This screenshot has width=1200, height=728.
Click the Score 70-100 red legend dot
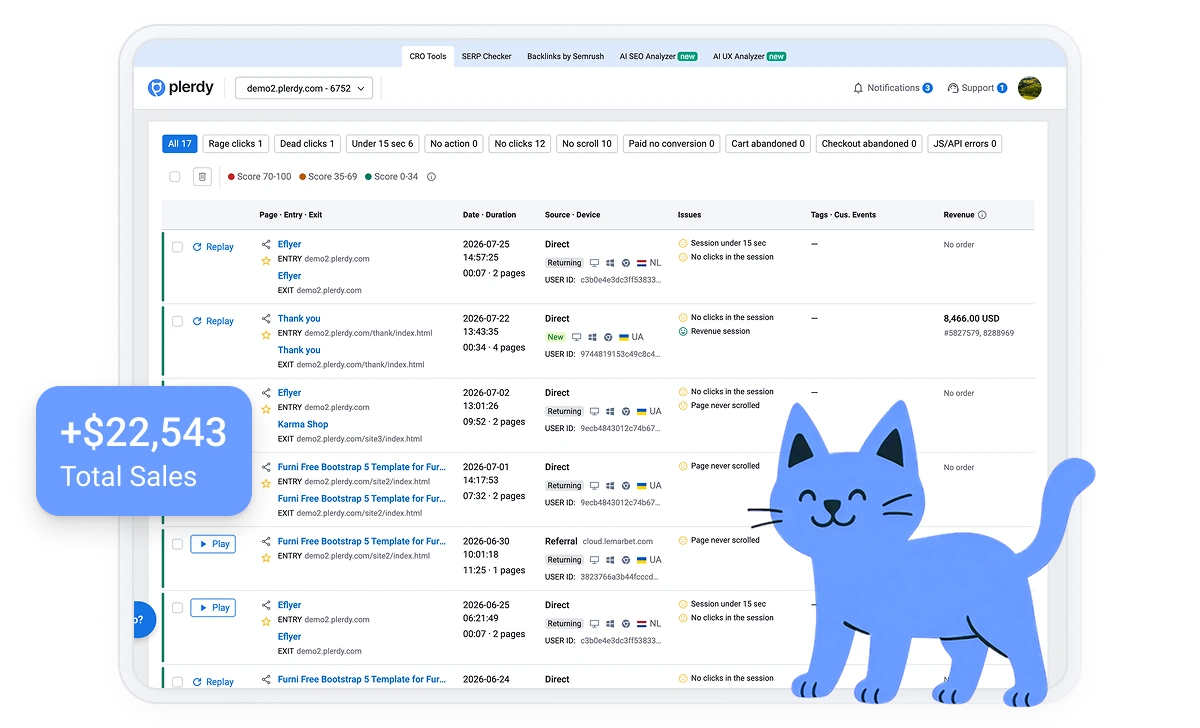(231, 176)
